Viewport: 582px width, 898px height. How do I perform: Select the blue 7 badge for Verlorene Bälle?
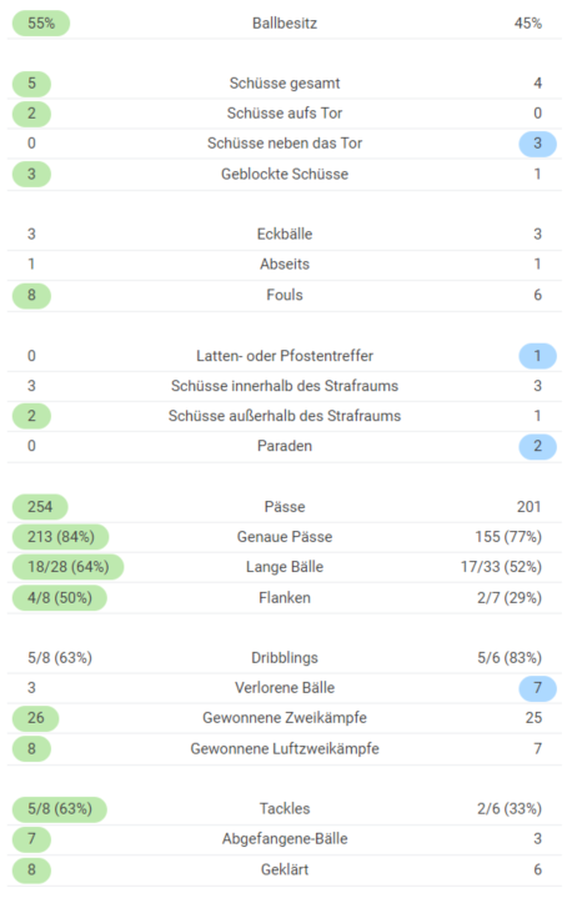click(x=537, y=688)
